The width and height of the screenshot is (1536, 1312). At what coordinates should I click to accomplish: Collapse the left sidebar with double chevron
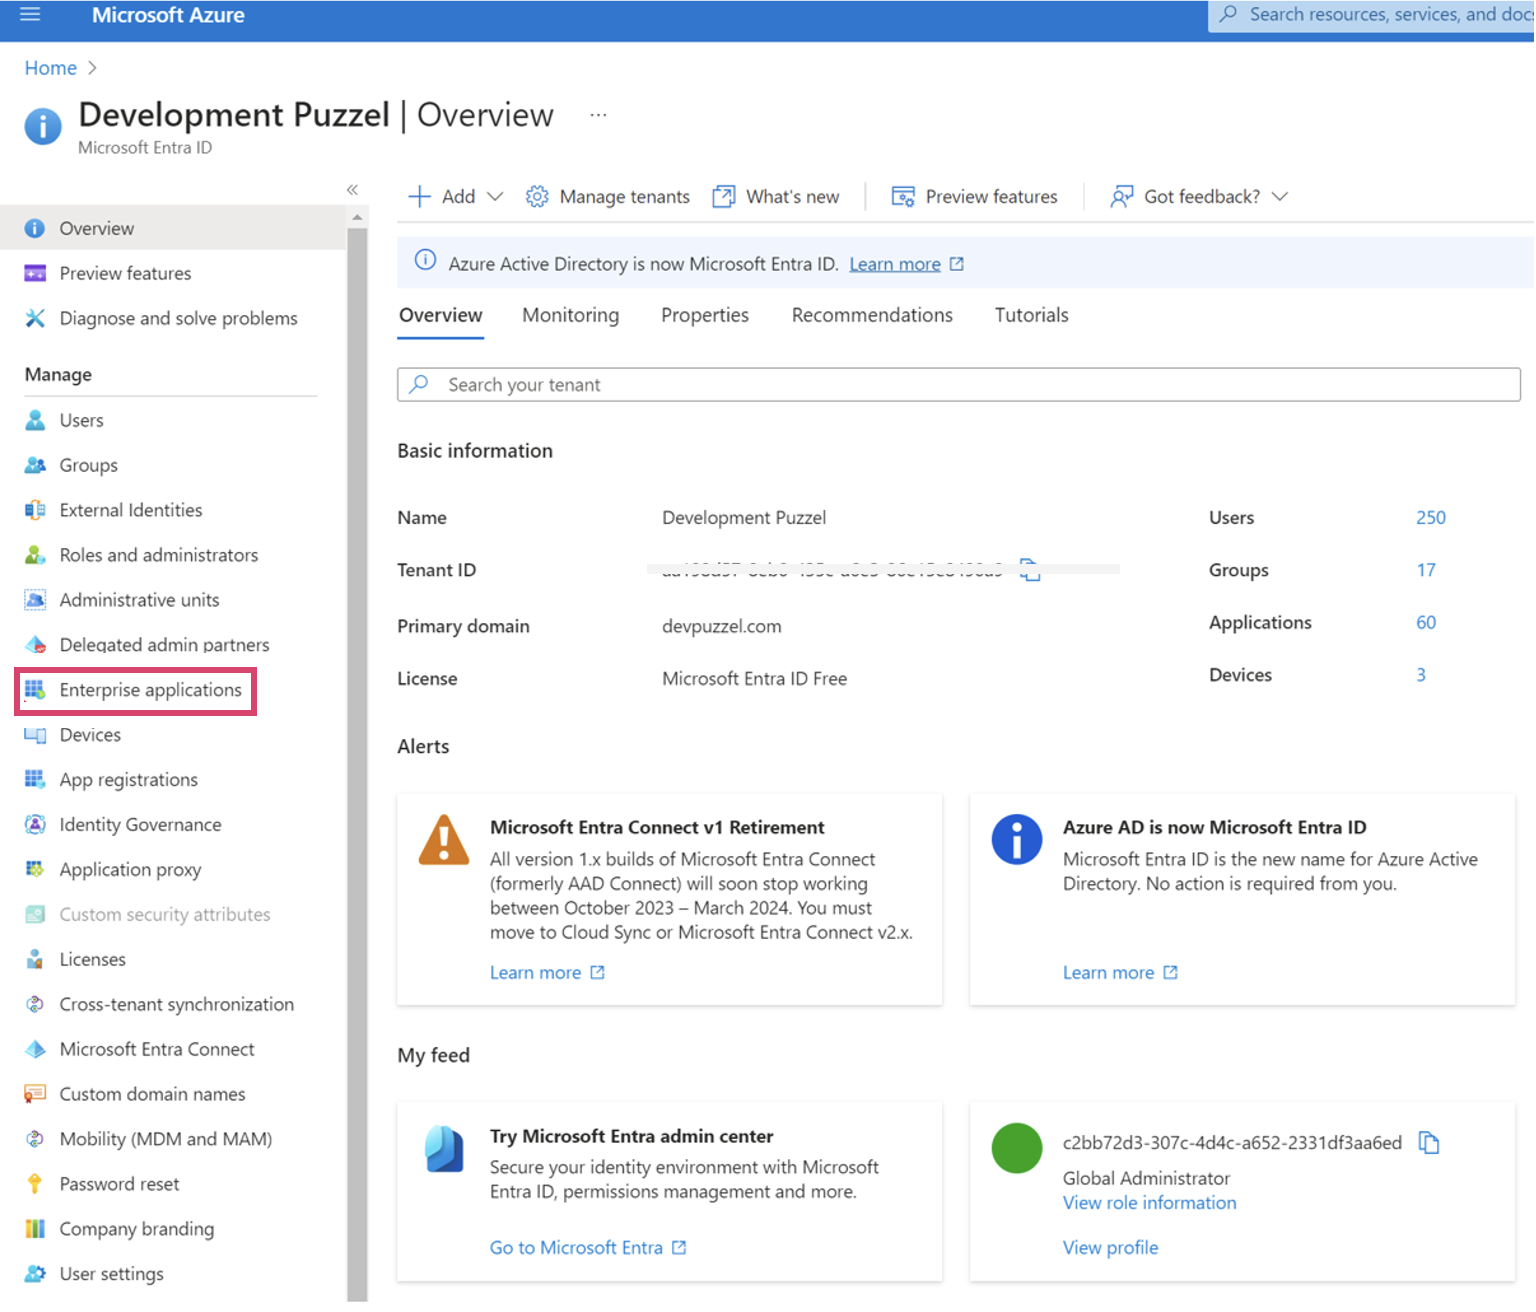[x=352, y=190]
